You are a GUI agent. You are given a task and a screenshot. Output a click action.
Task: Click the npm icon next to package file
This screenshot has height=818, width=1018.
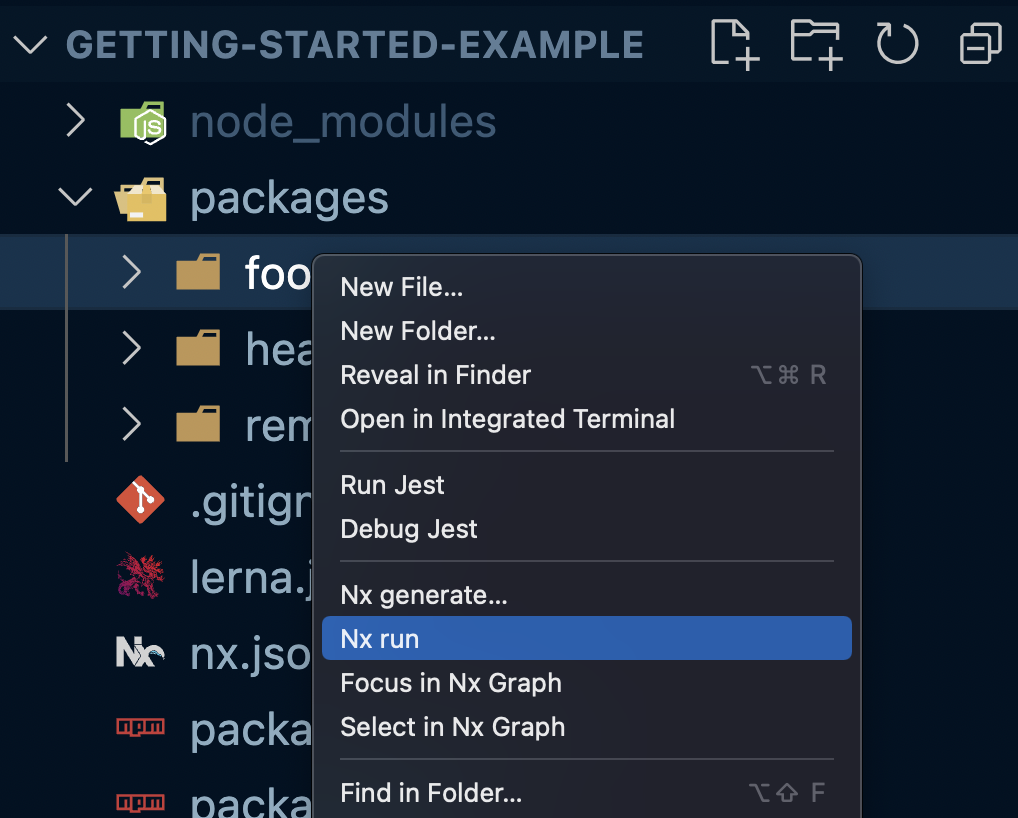pos(140,729)
